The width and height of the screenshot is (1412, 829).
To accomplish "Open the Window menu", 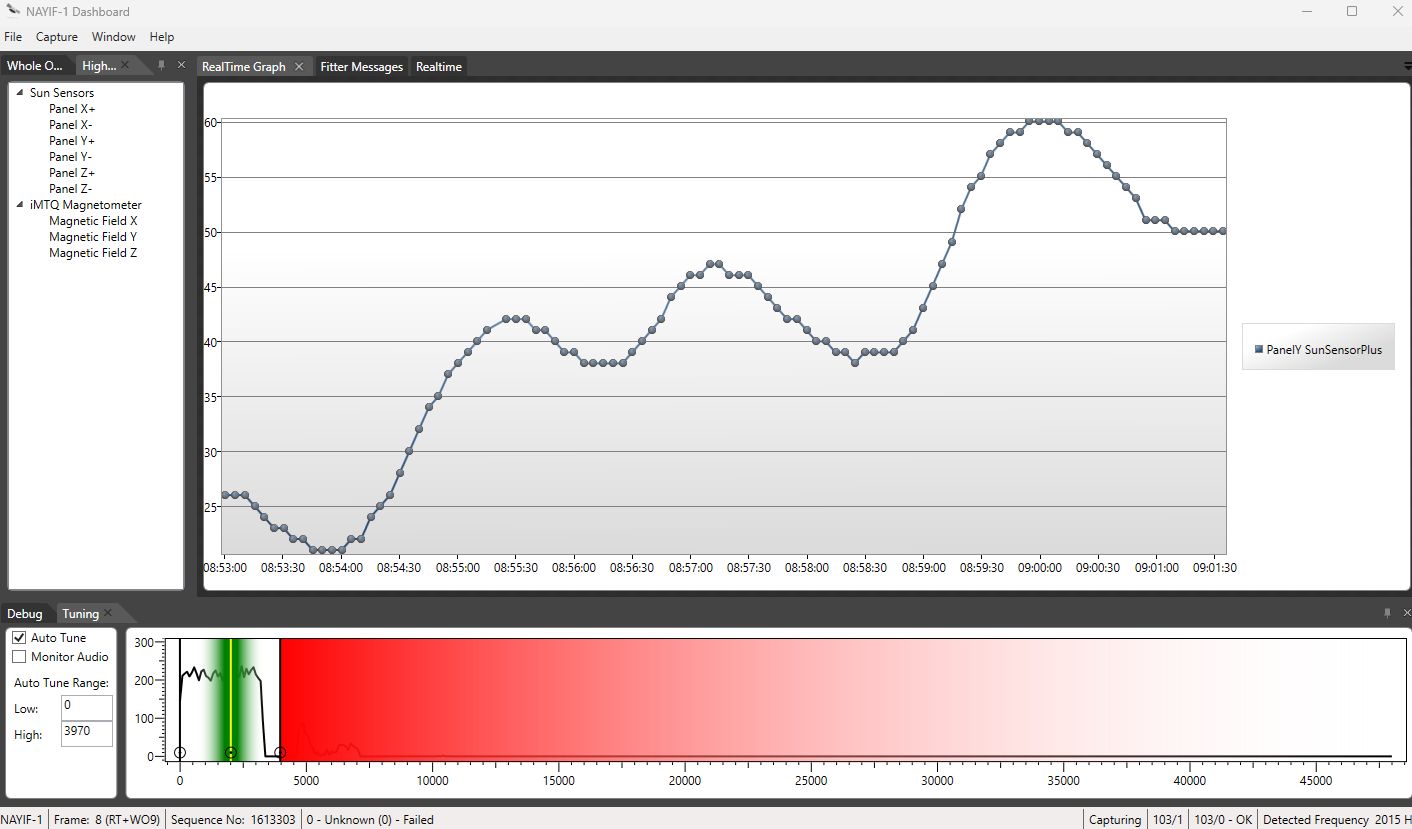I will click(113, 37).
